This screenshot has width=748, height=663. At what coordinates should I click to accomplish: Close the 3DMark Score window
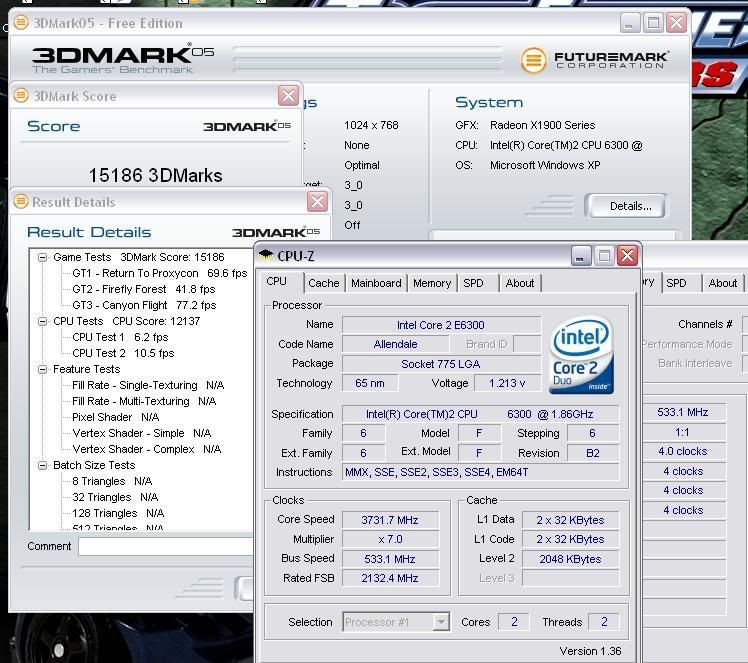(x=288, y=96)
